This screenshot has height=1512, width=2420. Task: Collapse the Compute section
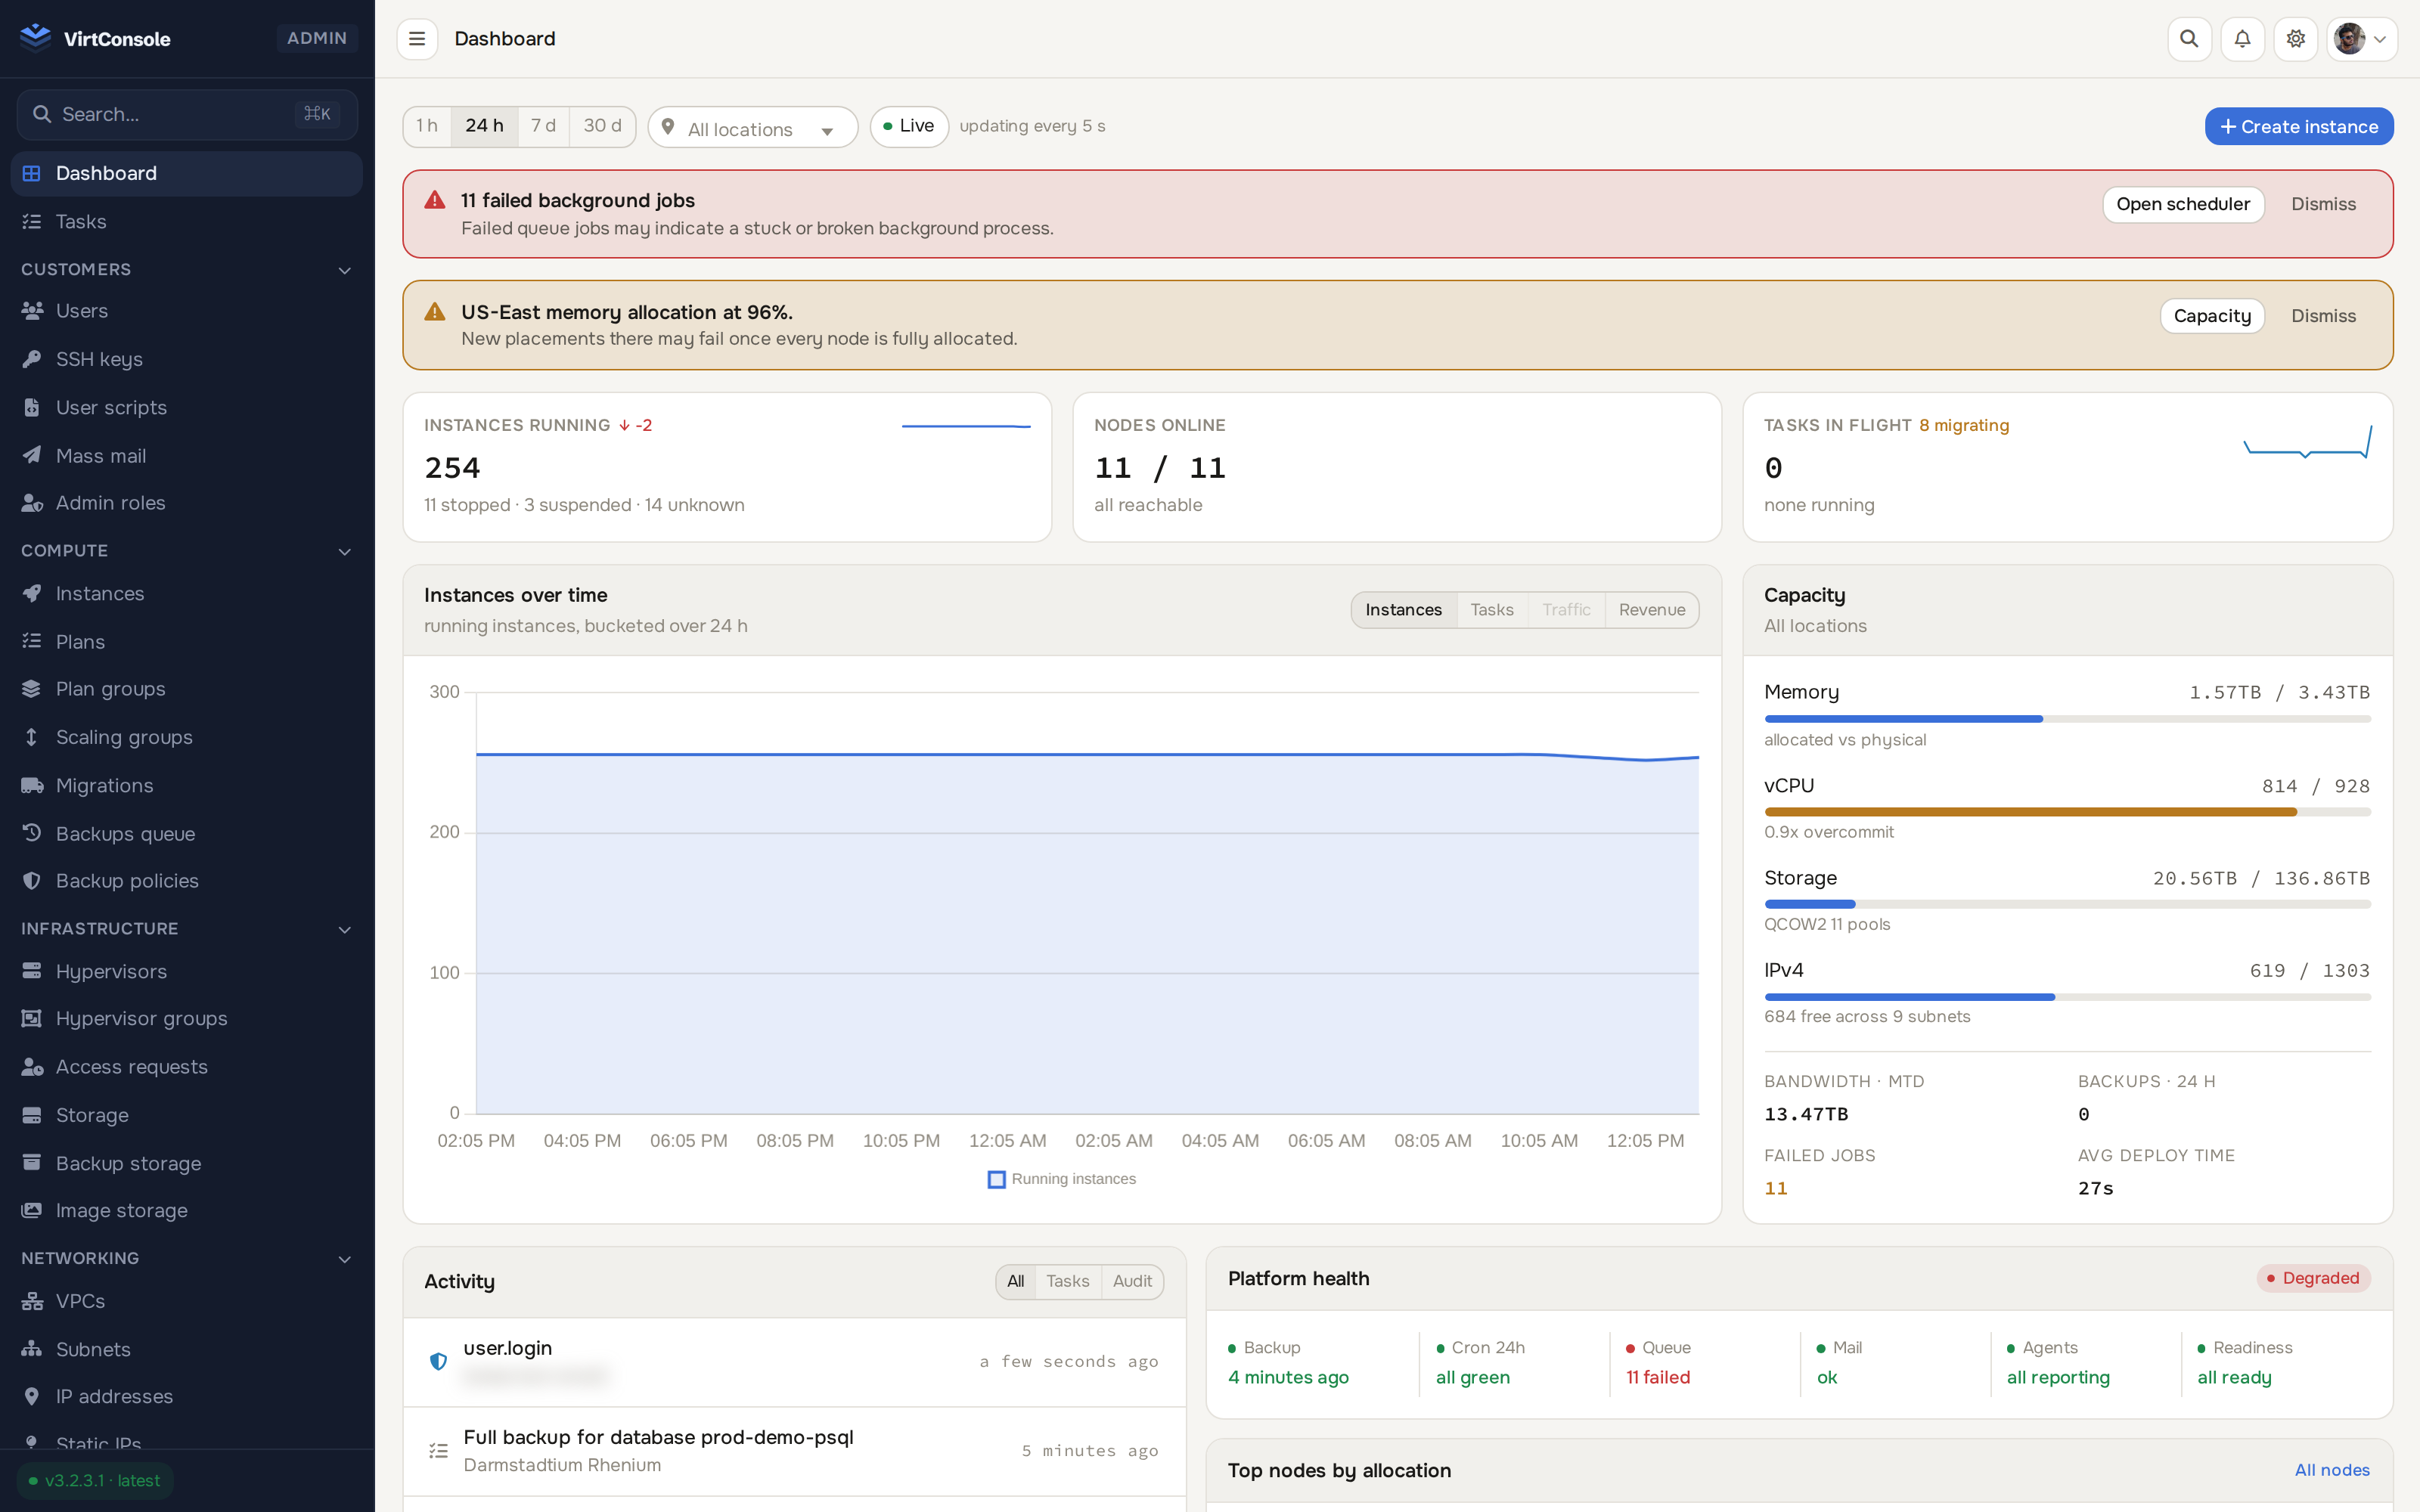point(186,551)
